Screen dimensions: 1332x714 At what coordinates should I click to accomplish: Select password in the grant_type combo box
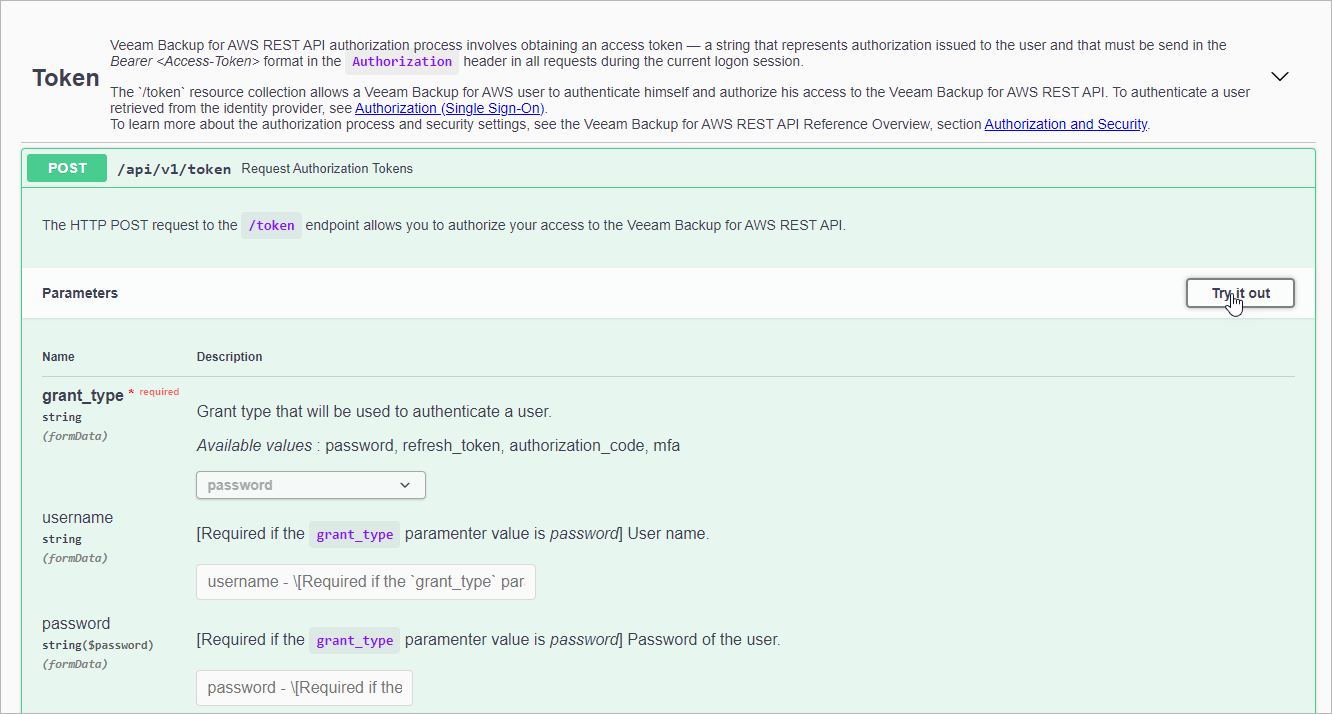(x=310, y=484)
